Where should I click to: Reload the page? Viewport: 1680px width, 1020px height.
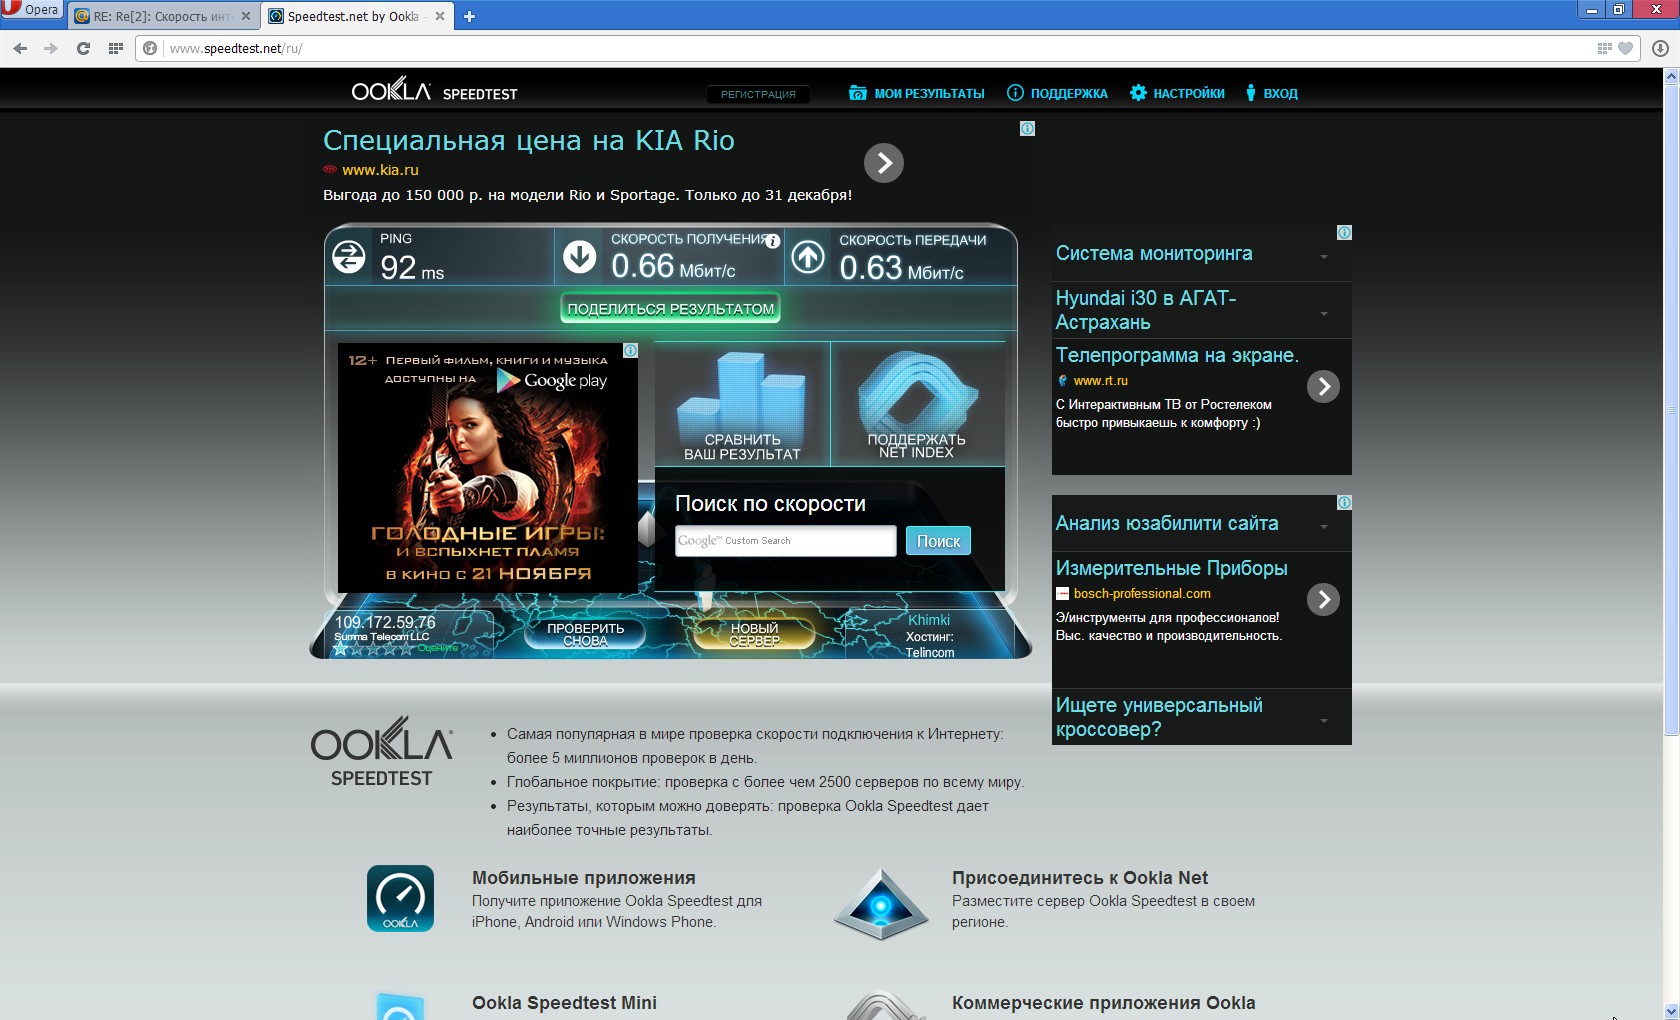tap(83, 48)
